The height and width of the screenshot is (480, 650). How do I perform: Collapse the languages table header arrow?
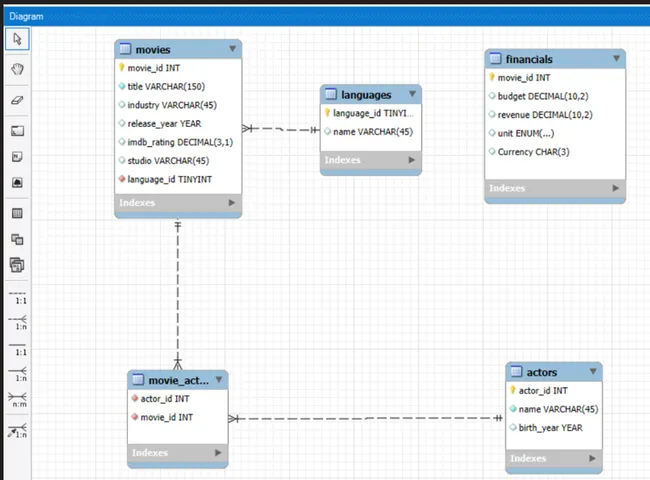click(x=412, y=94)
